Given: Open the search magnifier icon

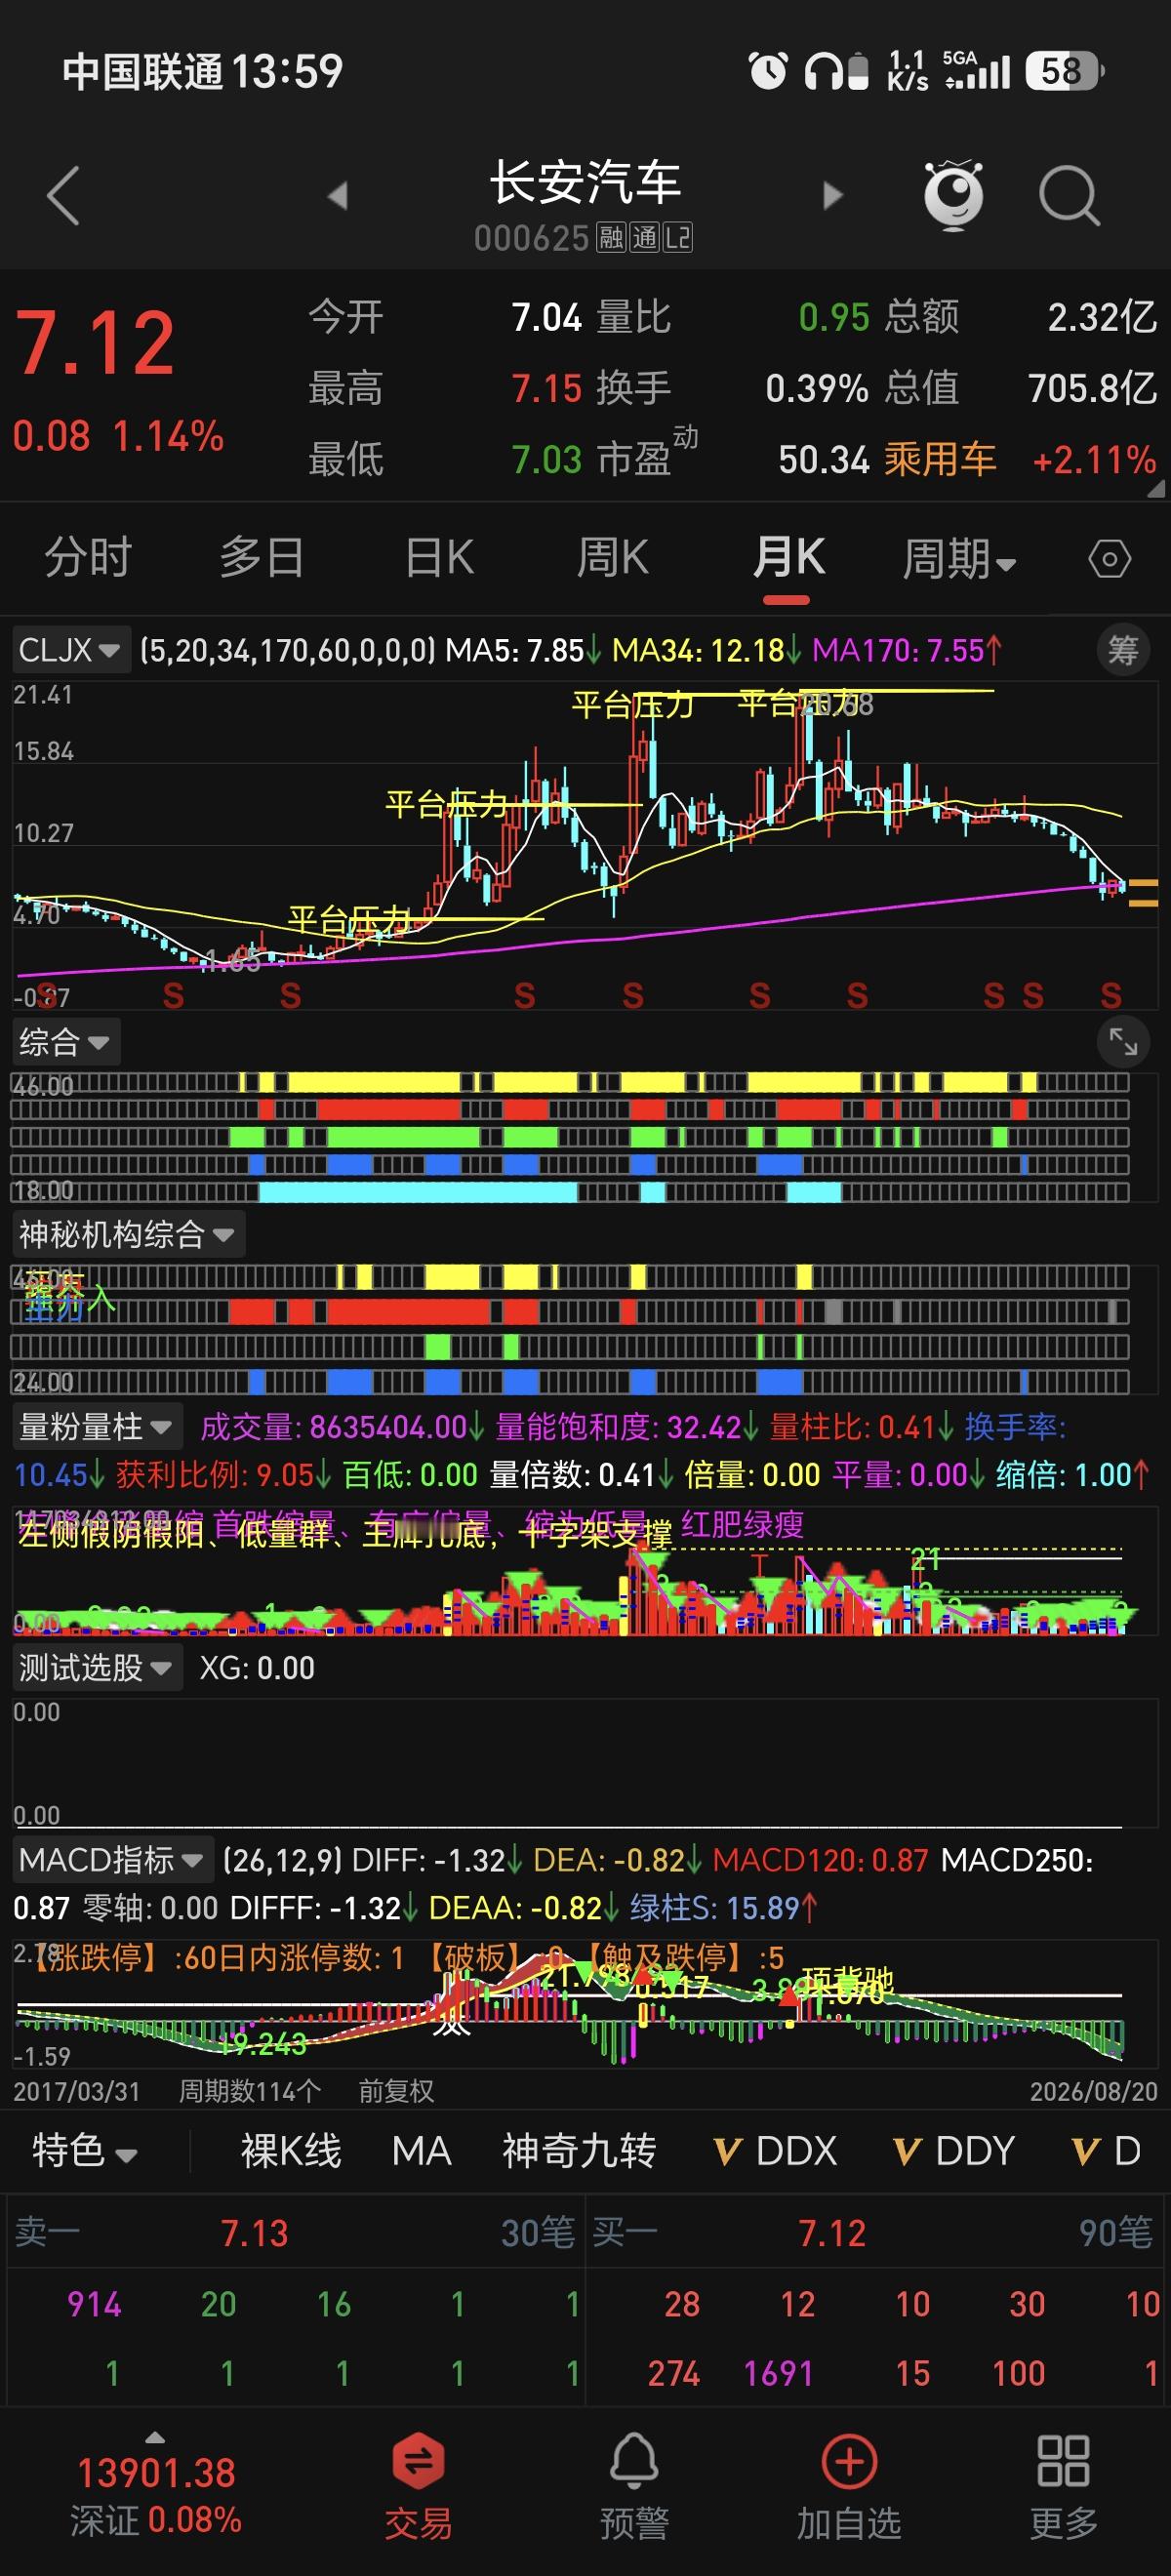Looking at the screenshot, I should [x=1069, y=195].
